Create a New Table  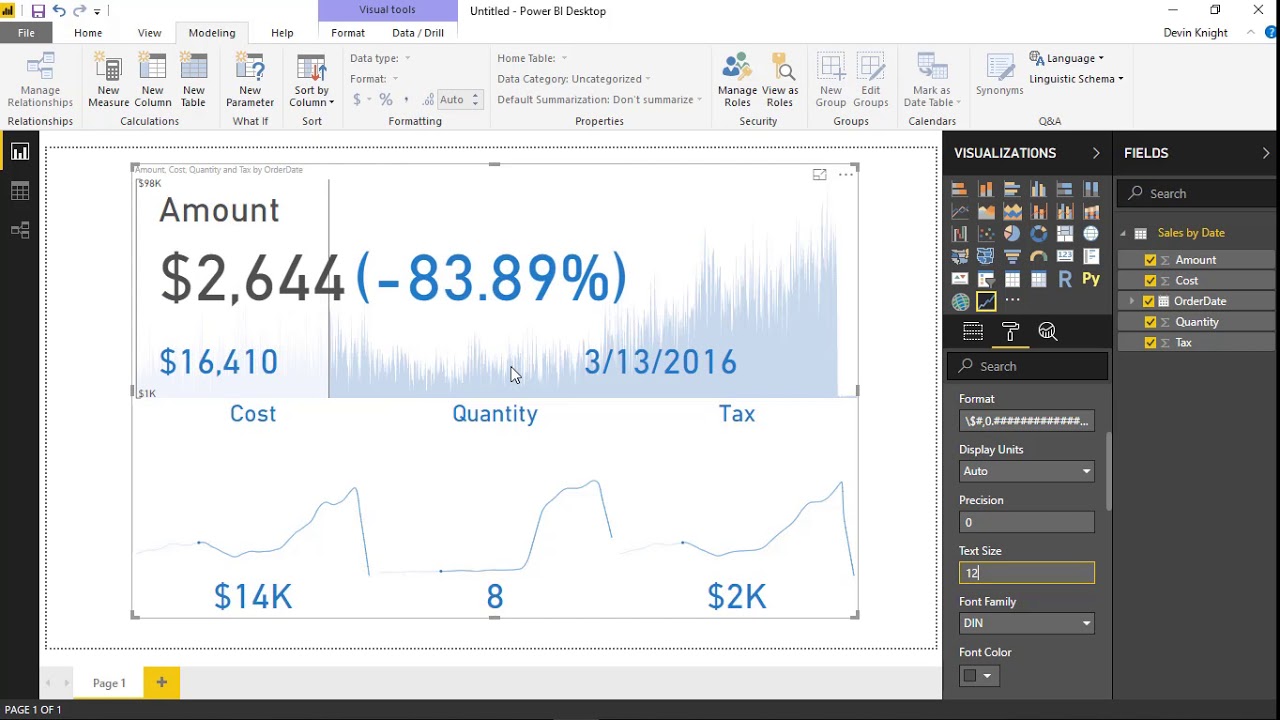point(193,81)
